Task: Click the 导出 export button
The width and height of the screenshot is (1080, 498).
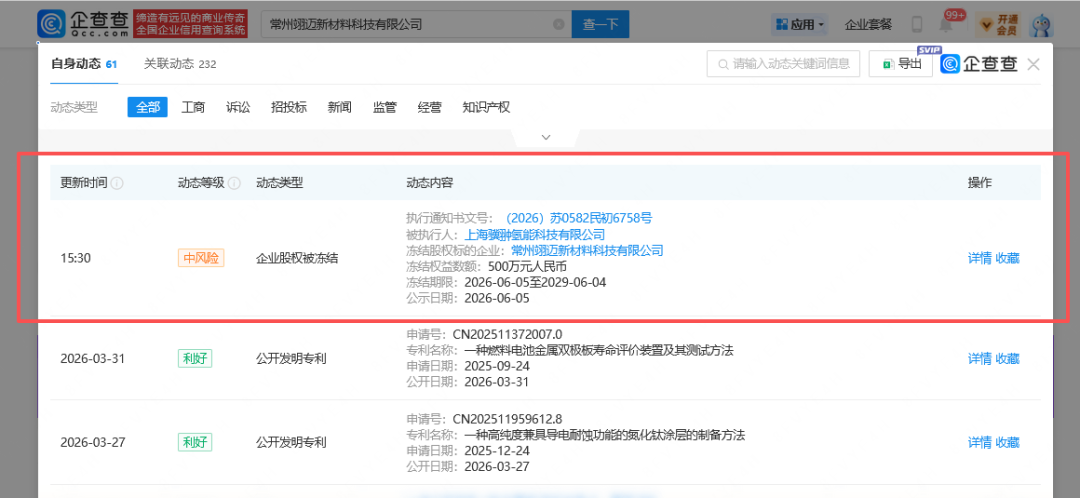Action: [x=901, y=64]
